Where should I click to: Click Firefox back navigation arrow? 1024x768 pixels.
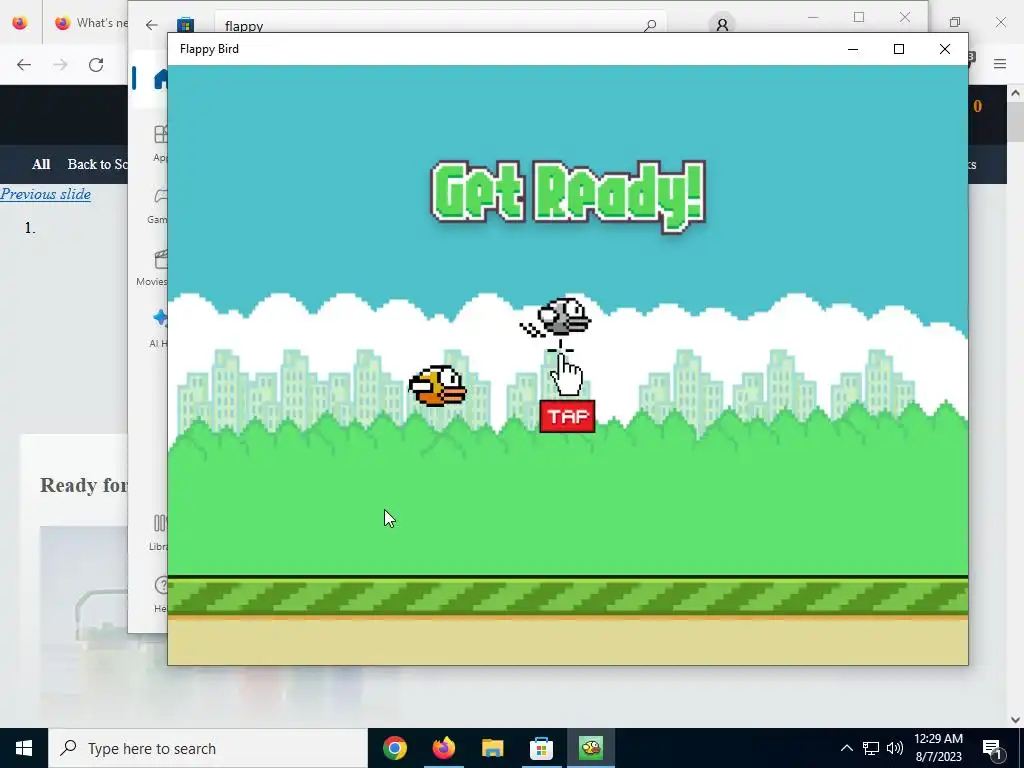click(24, 65)
